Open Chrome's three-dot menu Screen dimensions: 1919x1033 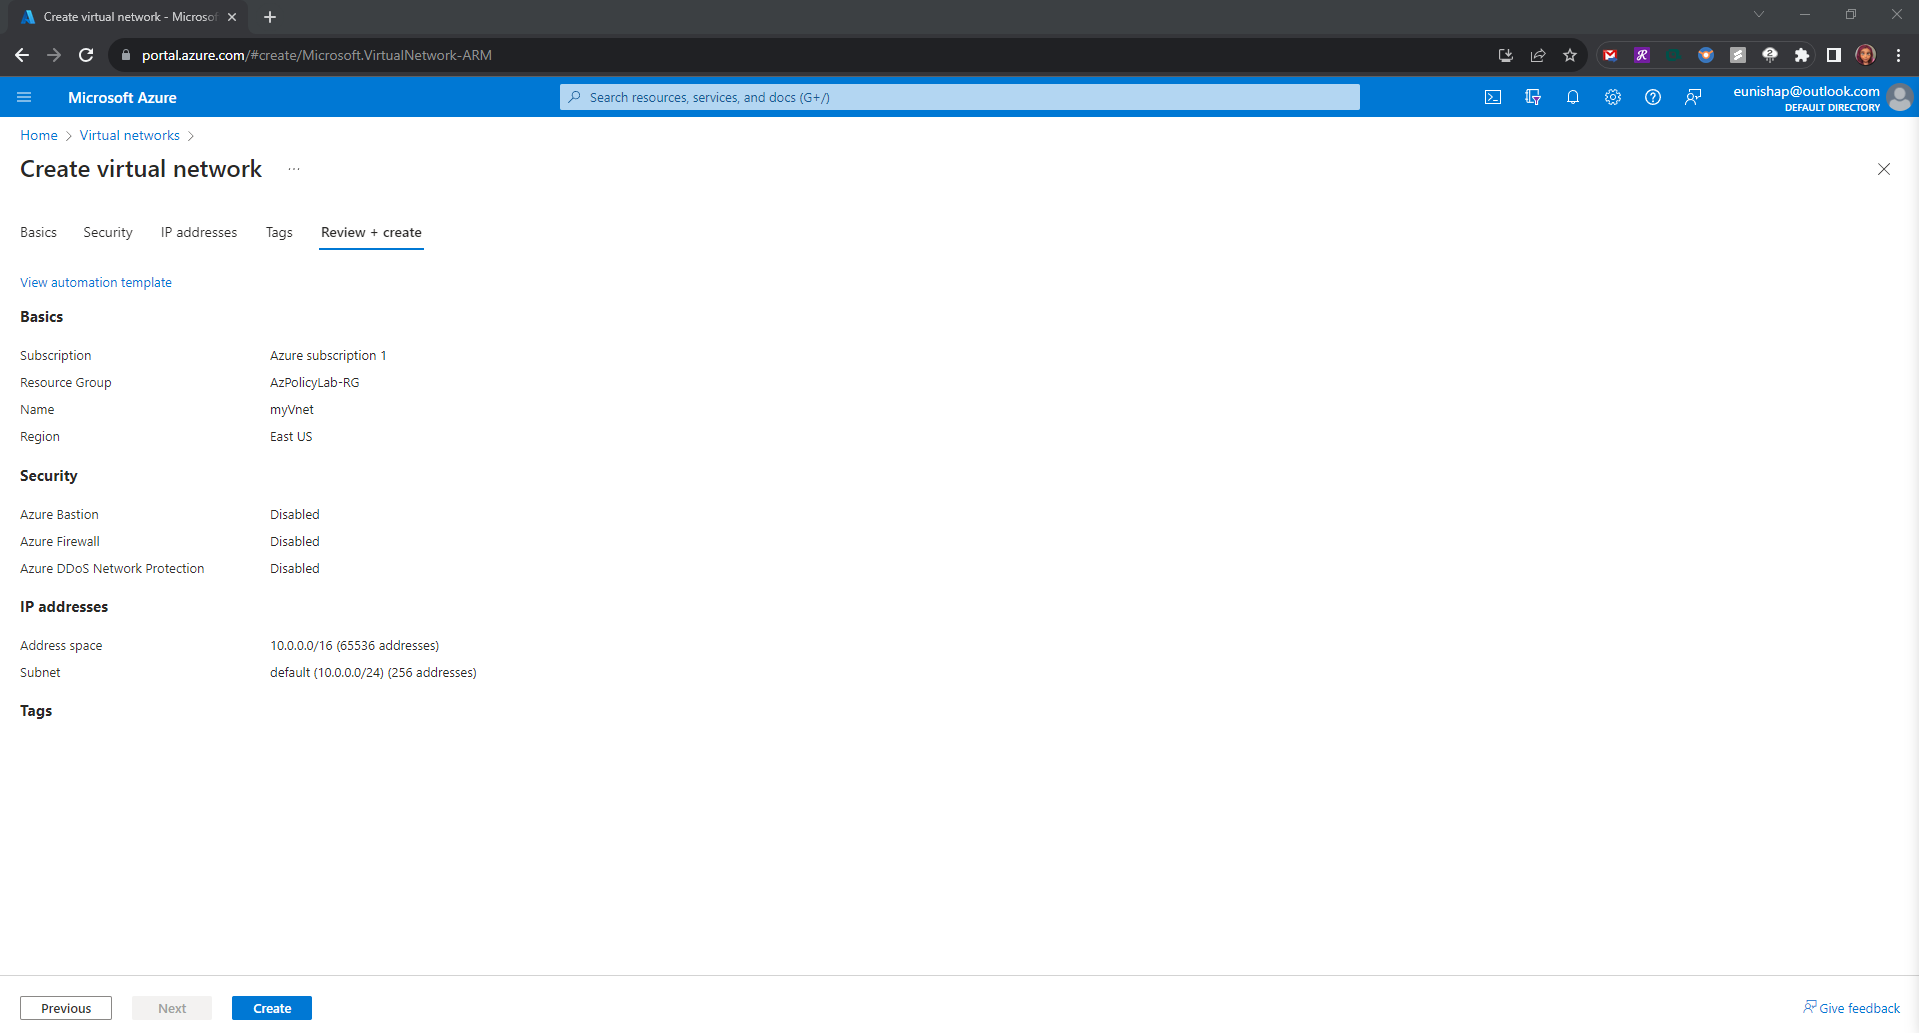(x=1899, y=55)
